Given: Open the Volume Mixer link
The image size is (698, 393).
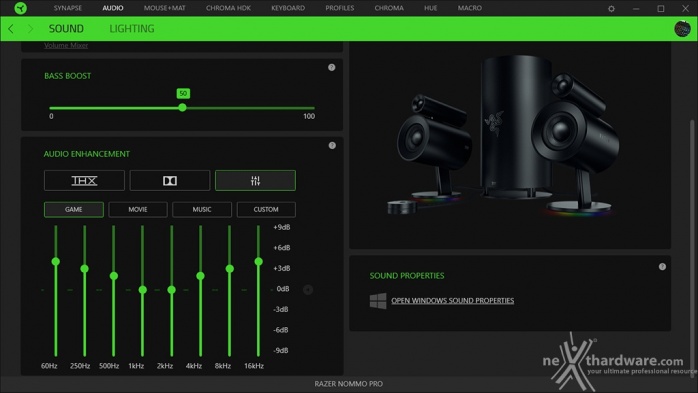Looking at the screenshot, I should [66, 45].
